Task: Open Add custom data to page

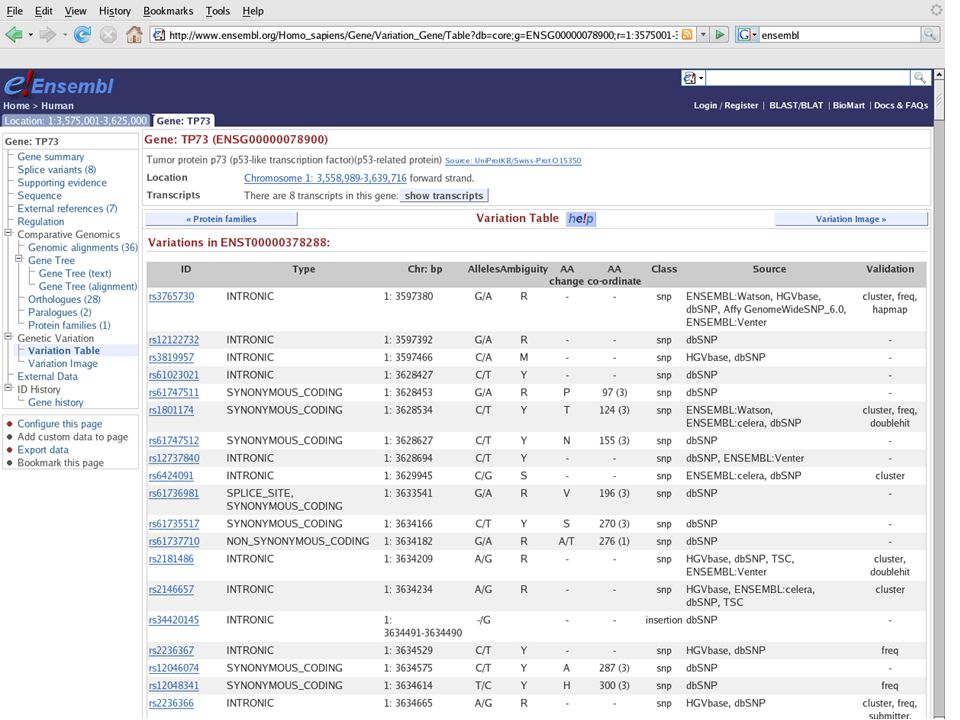Action: (73, 437)
